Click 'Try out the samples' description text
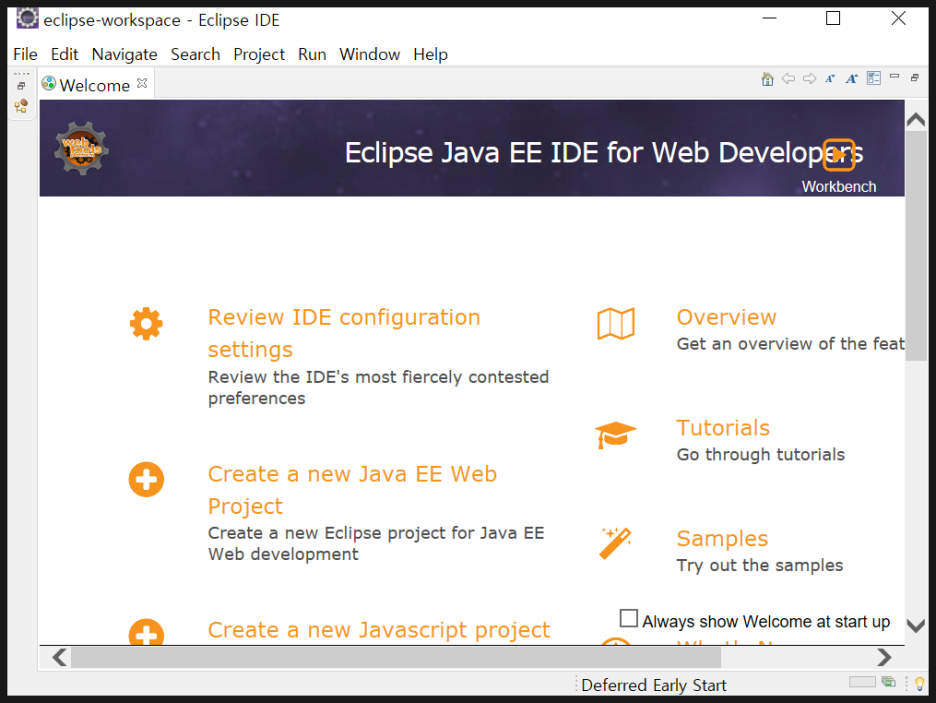Image resolution: width=936 pixels, height=703 pixels. click(759, 565)
